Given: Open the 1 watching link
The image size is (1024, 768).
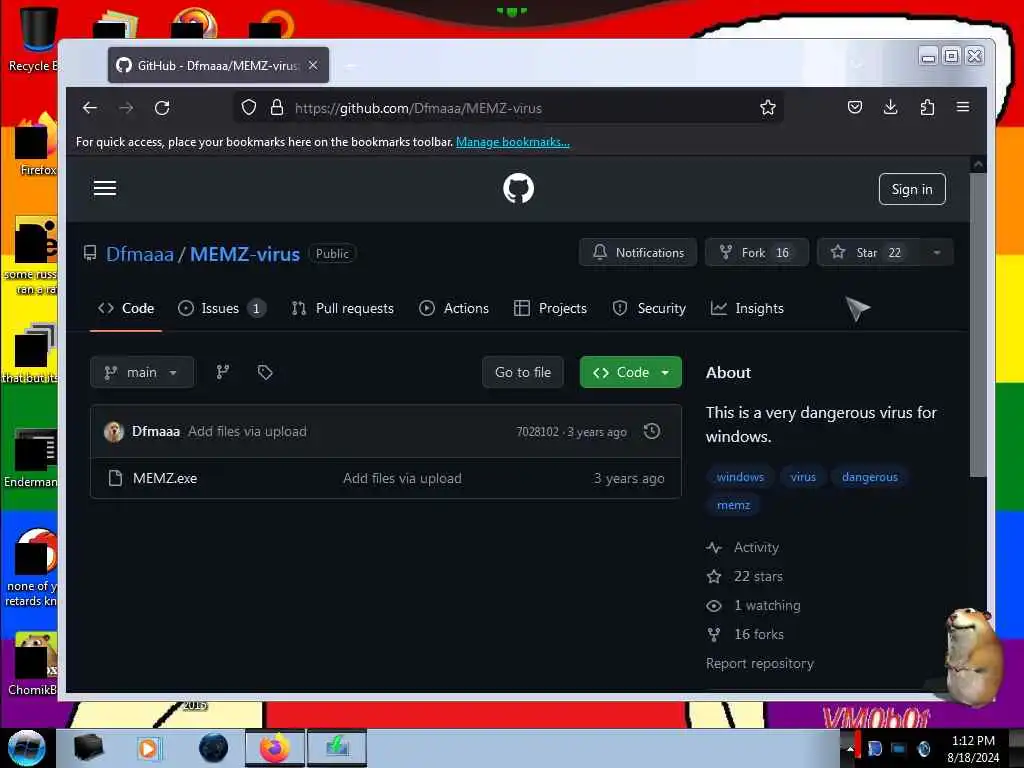Looking at the screenshot, I should pos(754,605).
